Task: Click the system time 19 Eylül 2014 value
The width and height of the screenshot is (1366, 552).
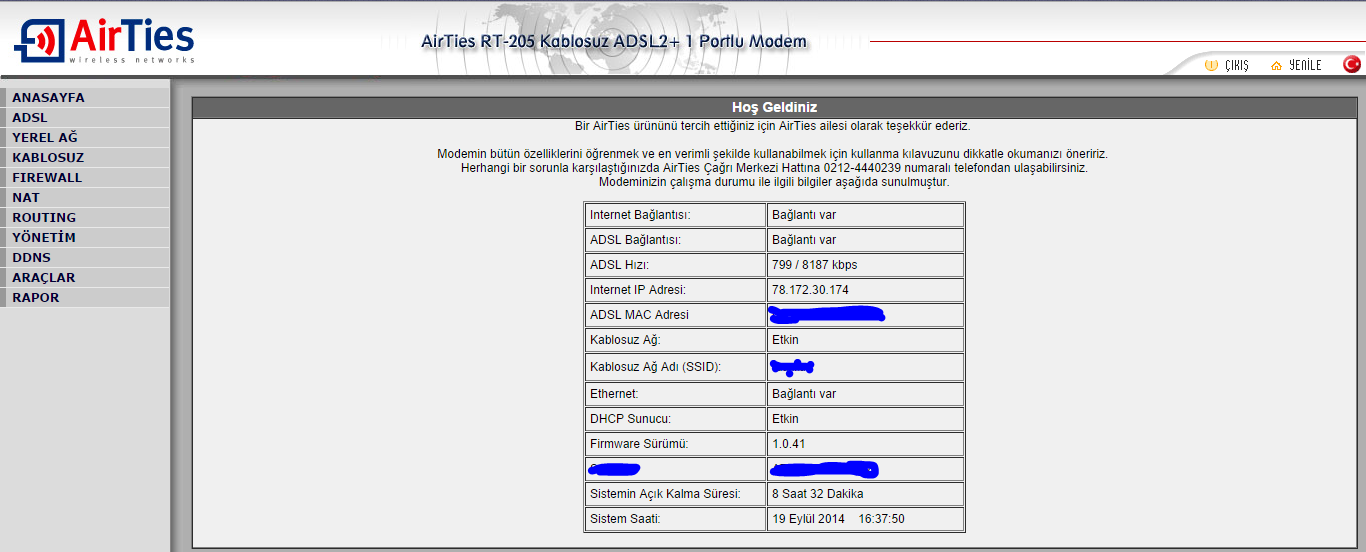Action: pos(838,519)
